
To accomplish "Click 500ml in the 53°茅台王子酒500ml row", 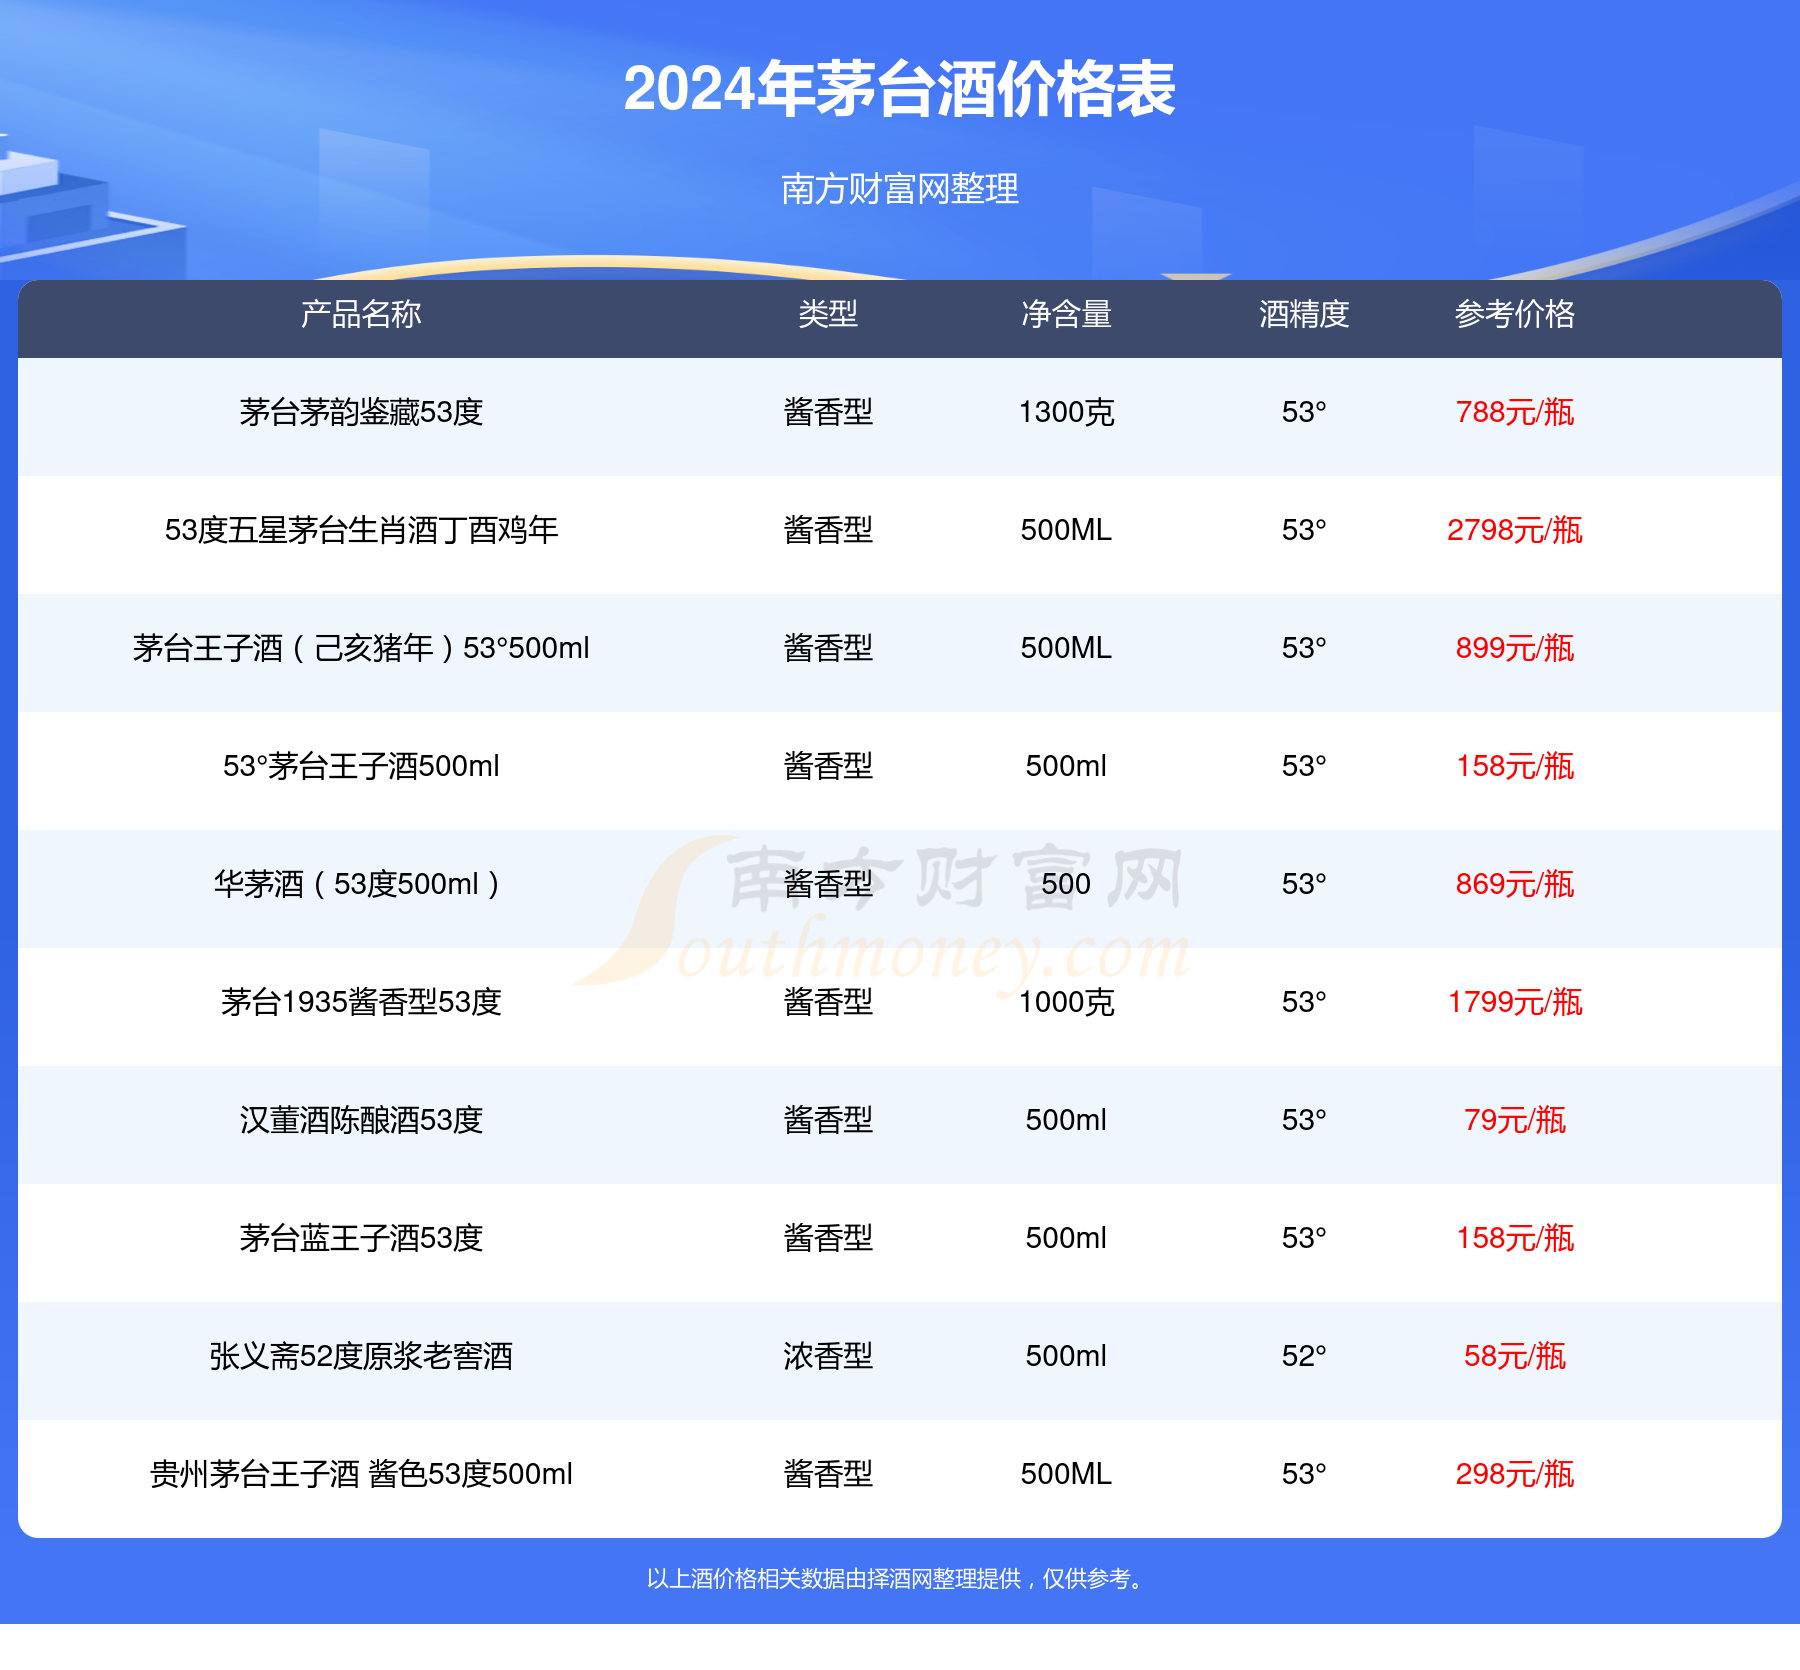I will point(1066,766).
